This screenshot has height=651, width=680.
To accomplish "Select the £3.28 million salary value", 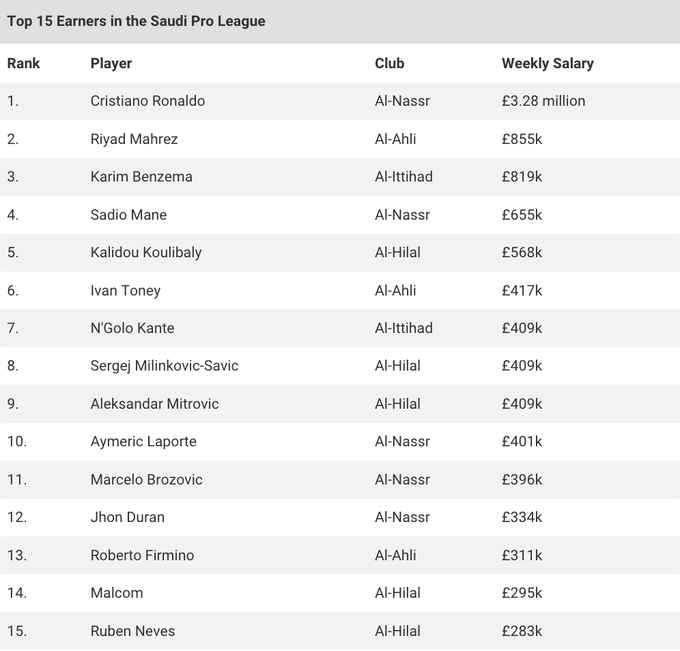I will pyautogui.click(x=543, y=101).
